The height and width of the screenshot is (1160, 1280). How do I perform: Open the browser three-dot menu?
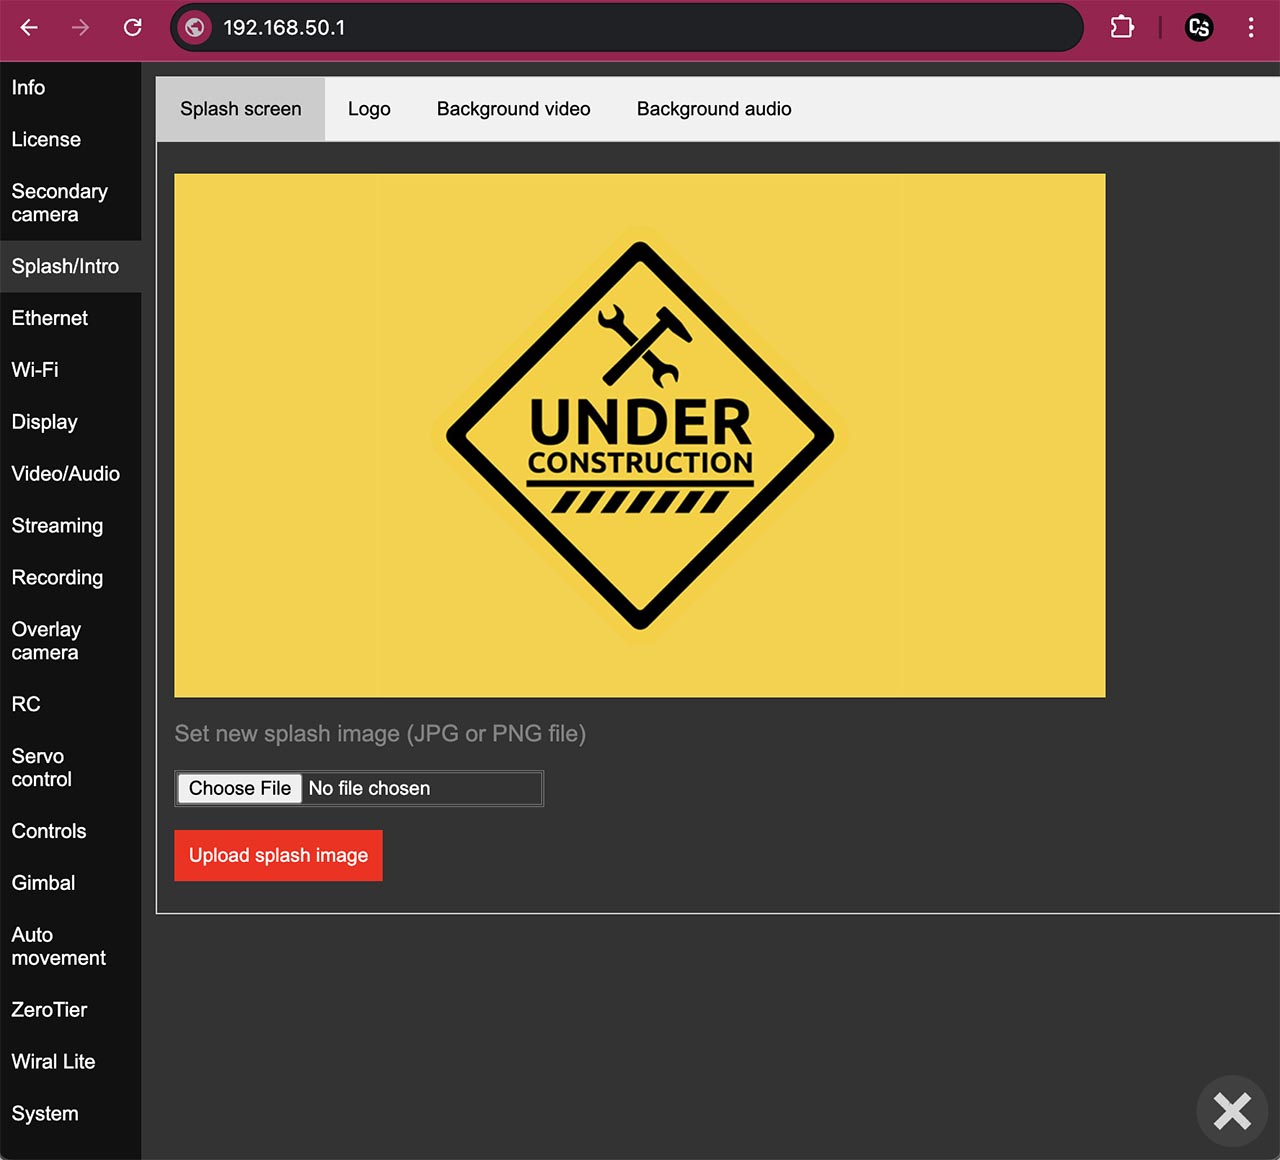click(1250, 28)
